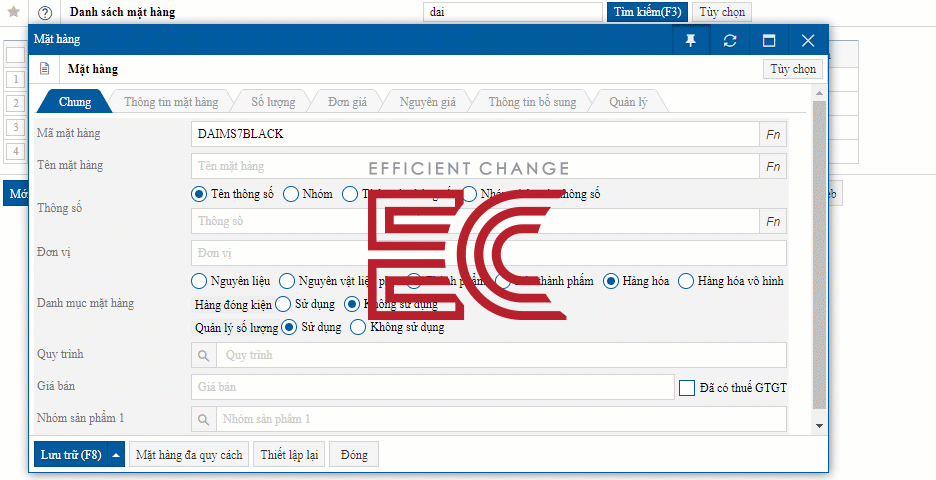Click Thiết lập lại button

(x=289, y=455)
